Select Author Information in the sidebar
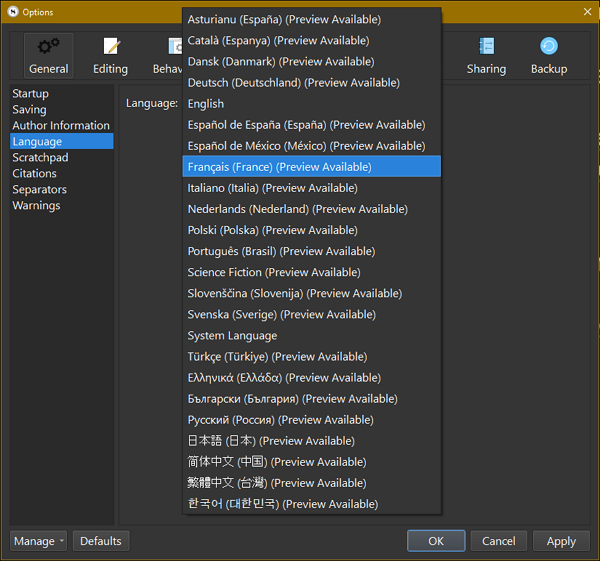Screen dimensions: 600x561 62,126
